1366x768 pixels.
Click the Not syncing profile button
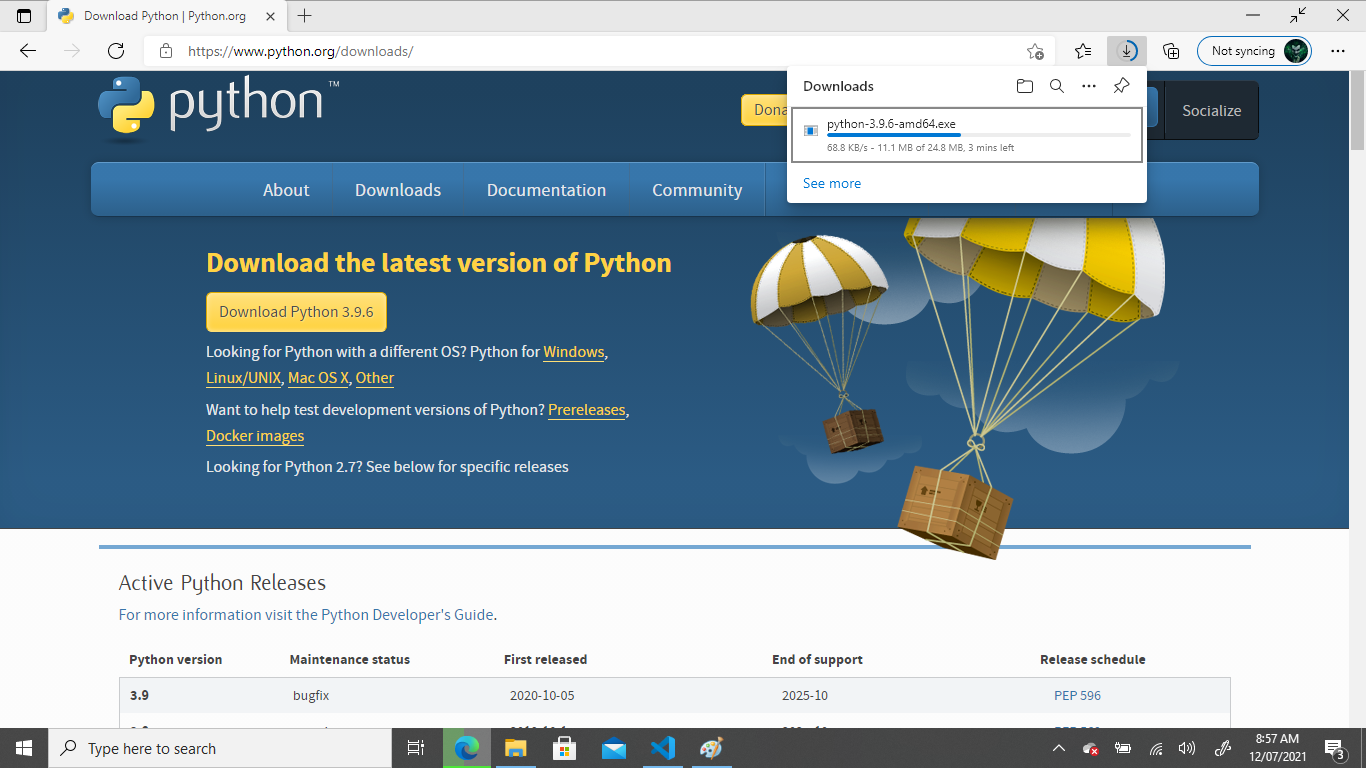coord(1254,51)
